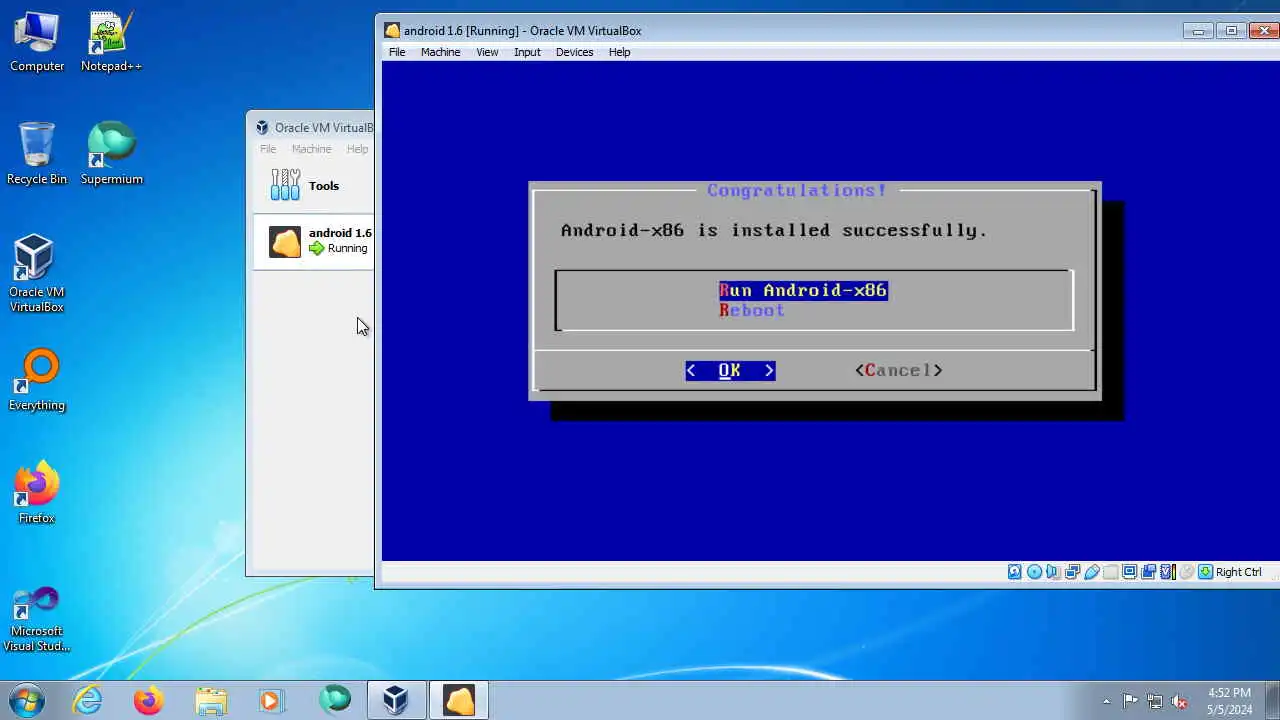This screenshot has height=720, width=1280.
Task: Open the Windows Start menu
Action: click(x=26, y=700)
